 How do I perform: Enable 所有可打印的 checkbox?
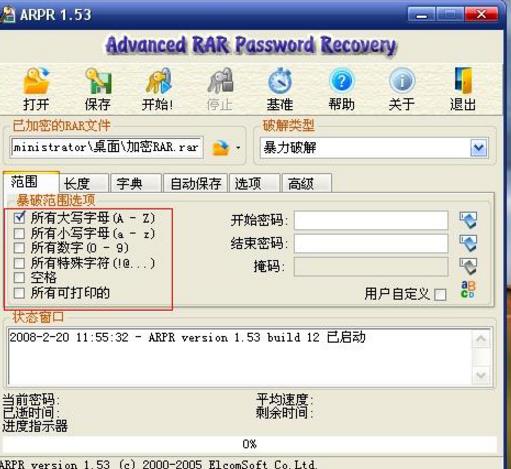coord(19,293)
